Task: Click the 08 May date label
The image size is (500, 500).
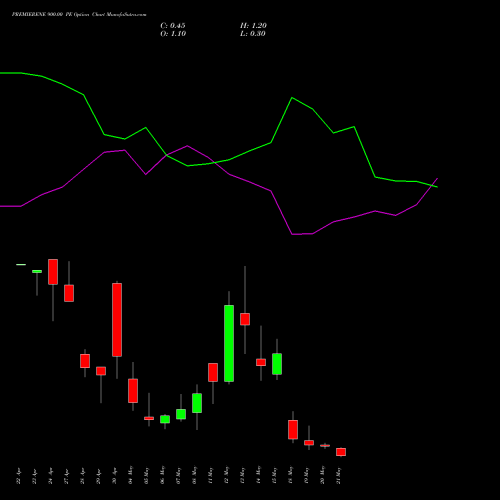Action: 195,476
